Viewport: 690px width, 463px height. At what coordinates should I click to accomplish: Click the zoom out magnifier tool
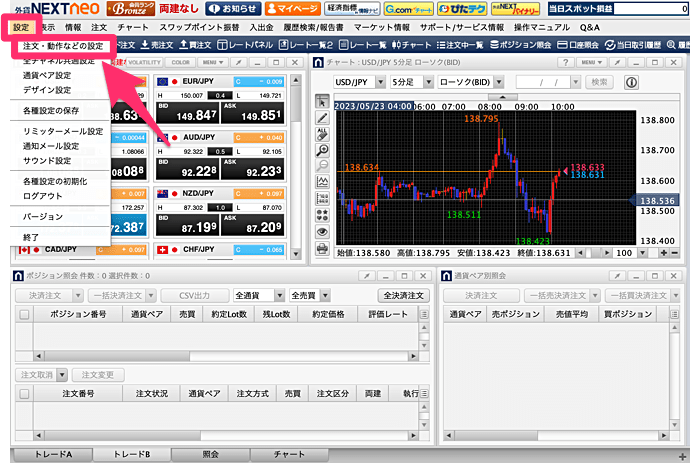click(x=322, y=166)
